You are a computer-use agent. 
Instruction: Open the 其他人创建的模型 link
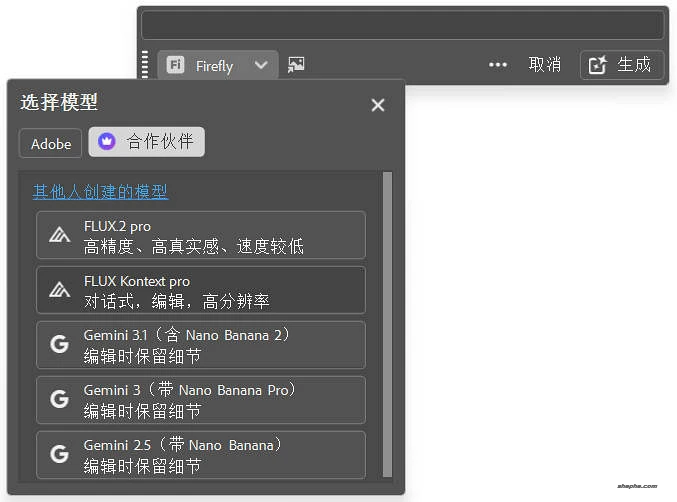(x=100, y=192)
